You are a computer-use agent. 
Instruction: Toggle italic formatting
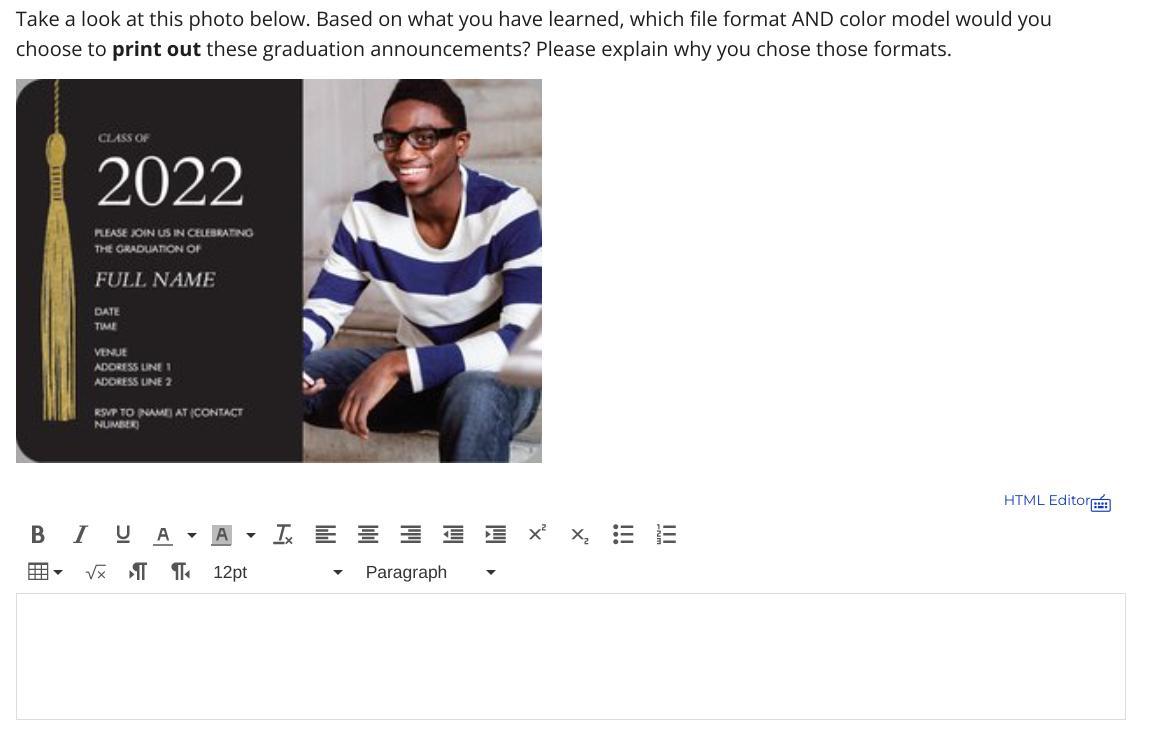click(80, 535)
